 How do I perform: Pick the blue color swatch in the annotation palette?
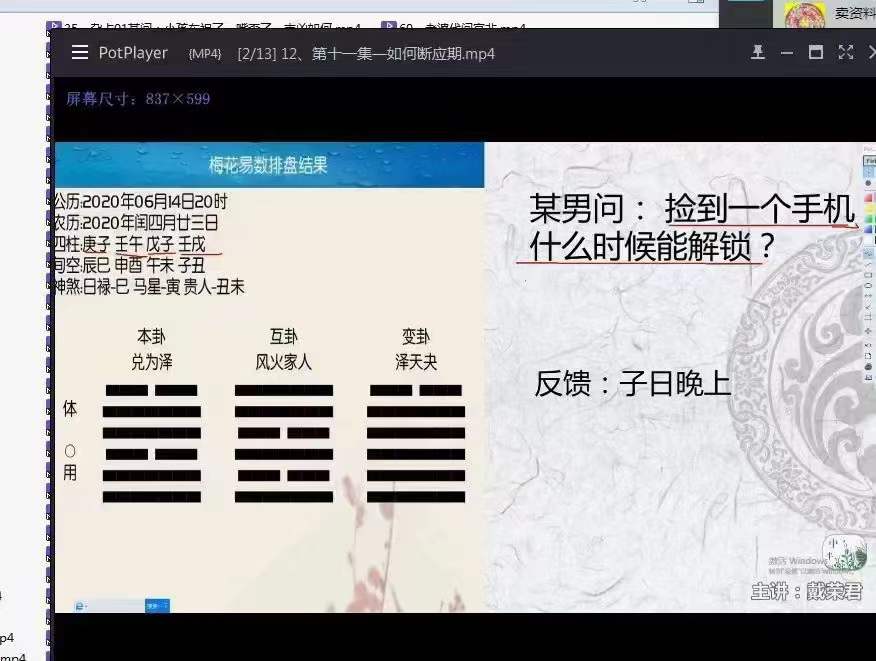coord(868,228)
